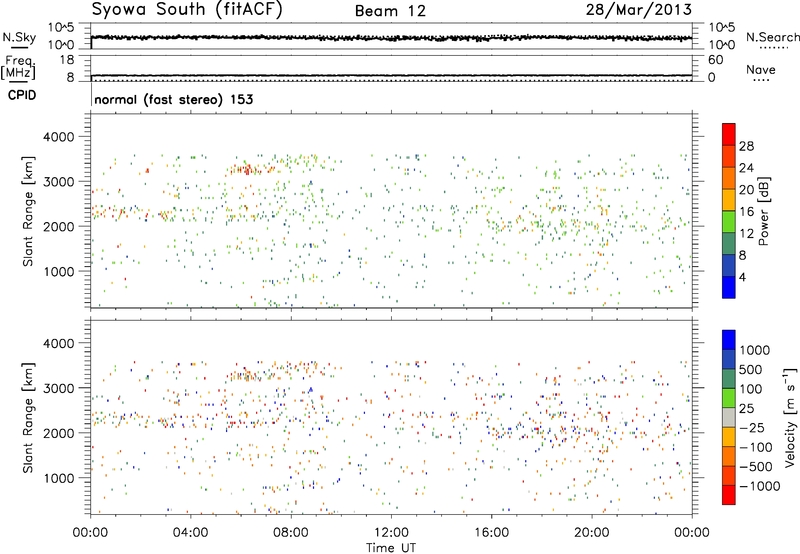Viewport: 800px width, 554px height.
Task: Click the blue bottom of power color bar
Action: [729, 287]
